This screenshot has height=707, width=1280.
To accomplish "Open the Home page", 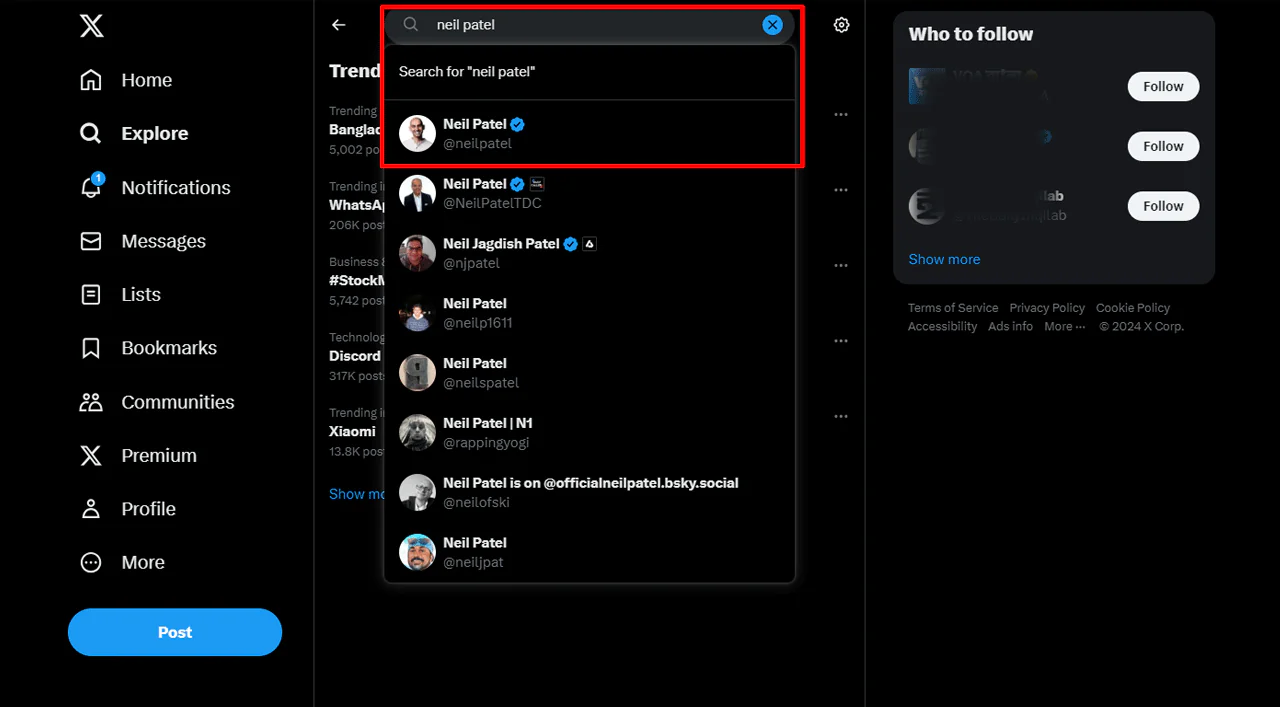I will (x=126, y=80).
